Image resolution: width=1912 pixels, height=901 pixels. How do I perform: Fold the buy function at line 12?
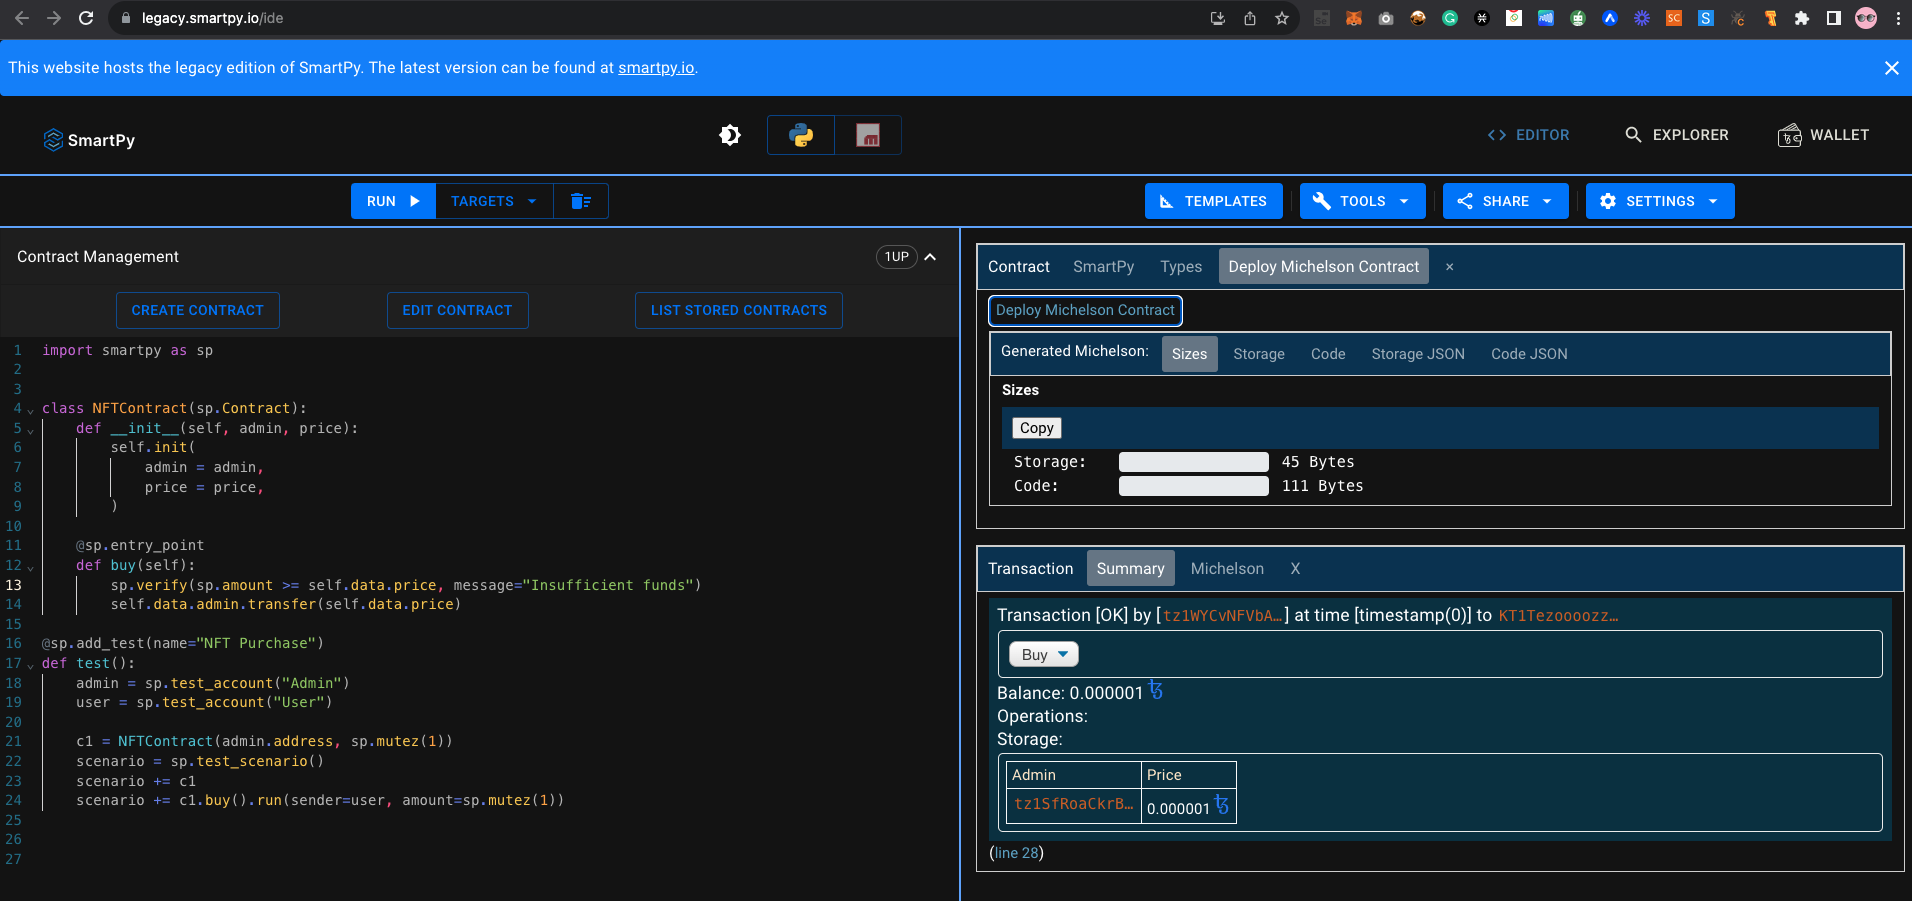30,567
